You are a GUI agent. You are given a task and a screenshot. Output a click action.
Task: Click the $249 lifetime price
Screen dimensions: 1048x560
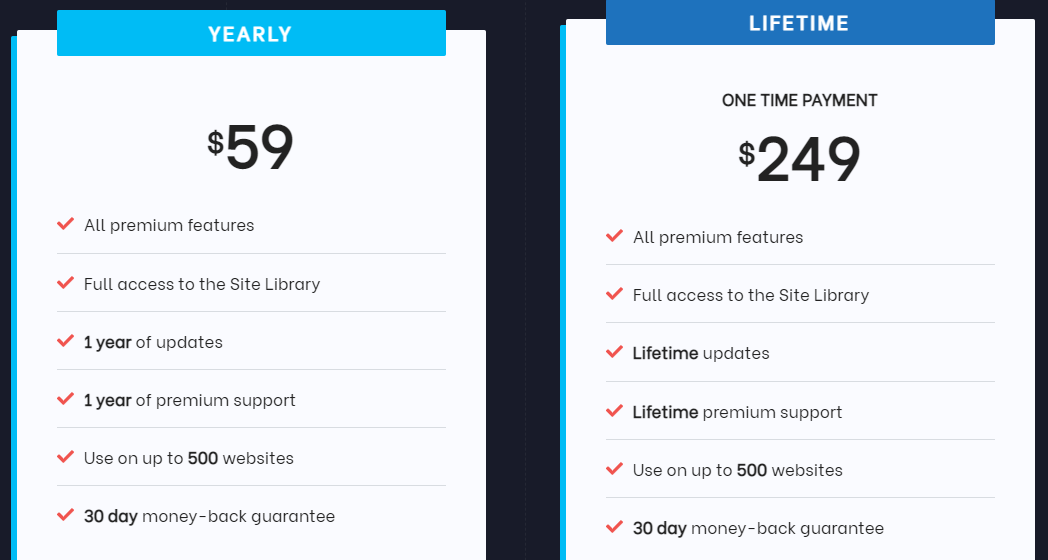coord(799,159)
